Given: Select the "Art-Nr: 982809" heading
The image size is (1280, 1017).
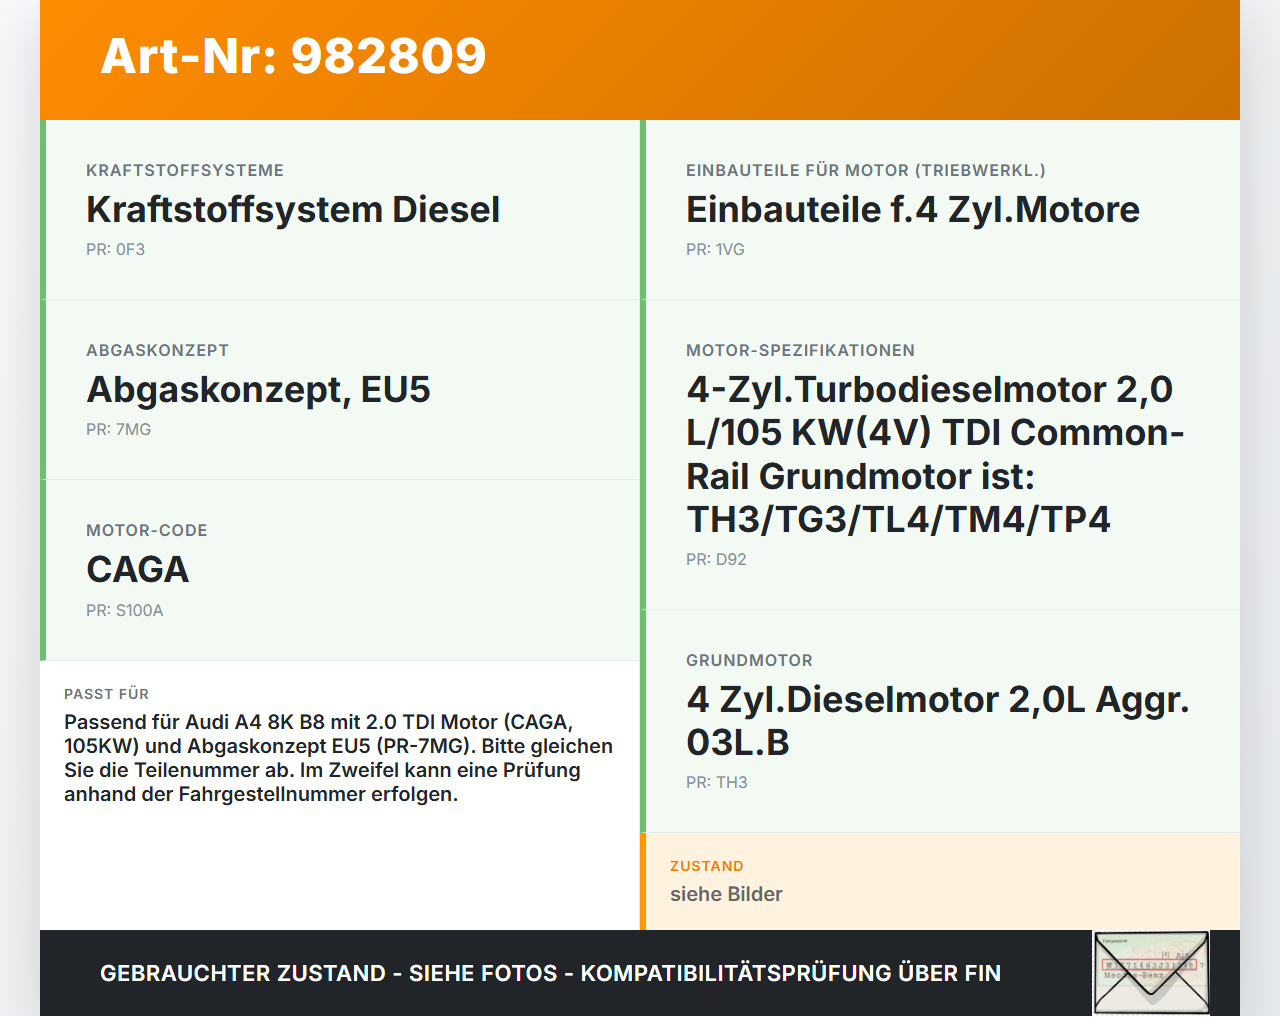Looking at the screenshot, I should click(293, 56).
